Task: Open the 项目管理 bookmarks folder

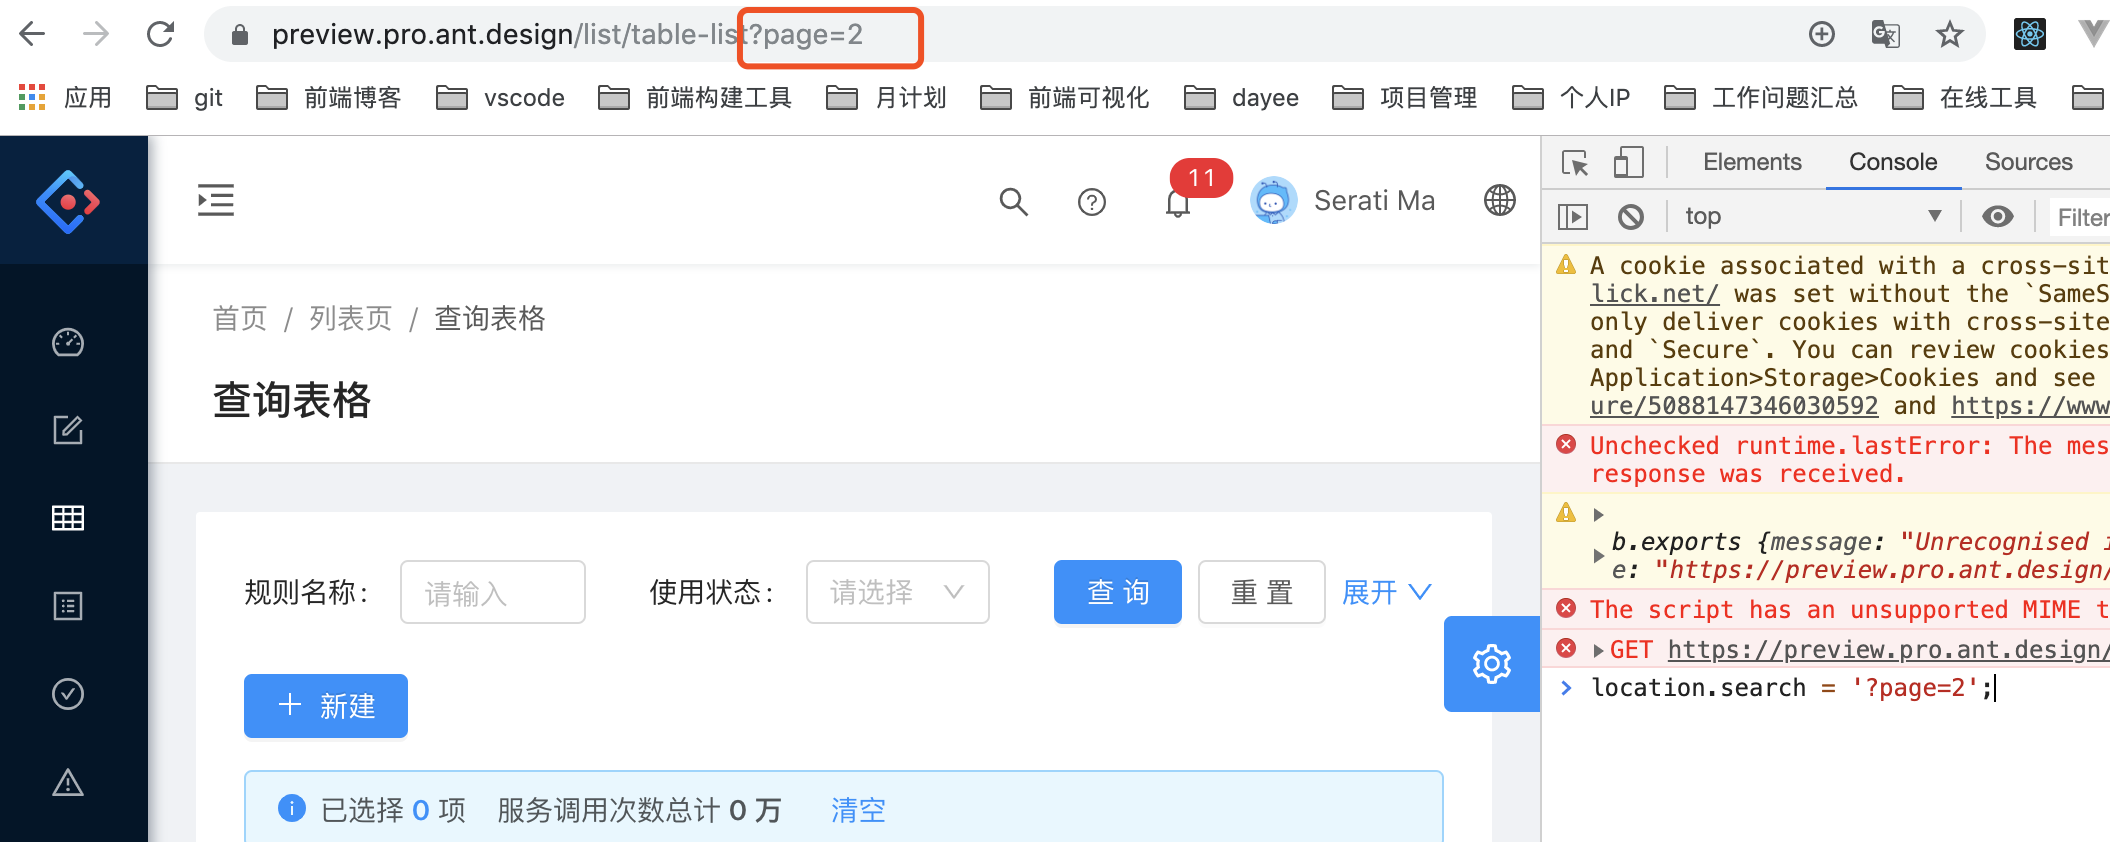Action: [x=1404, y=98]
